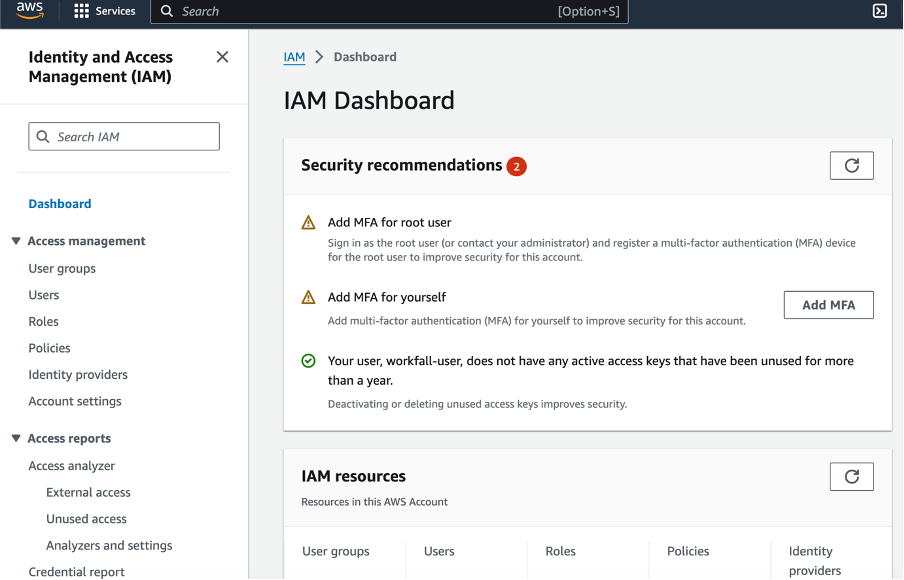This screenshot has height=580, width=904.
Task: Click the breadcrumb chevron separator
Action: click(x=319, y=57)
